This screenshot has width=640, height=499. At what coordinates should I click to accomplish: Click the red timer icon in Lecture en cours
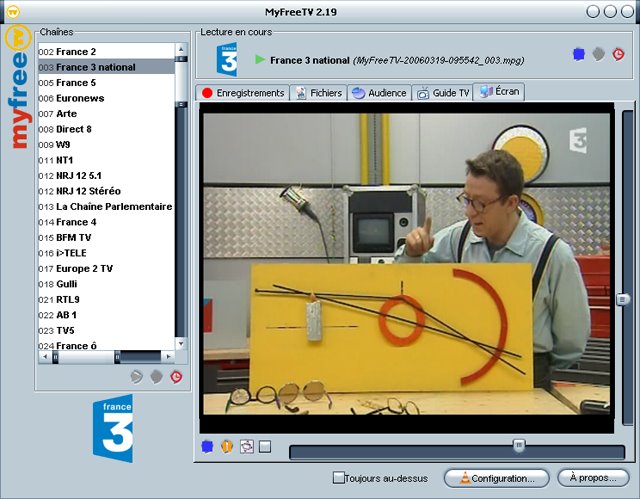click(x=618, y=54)
